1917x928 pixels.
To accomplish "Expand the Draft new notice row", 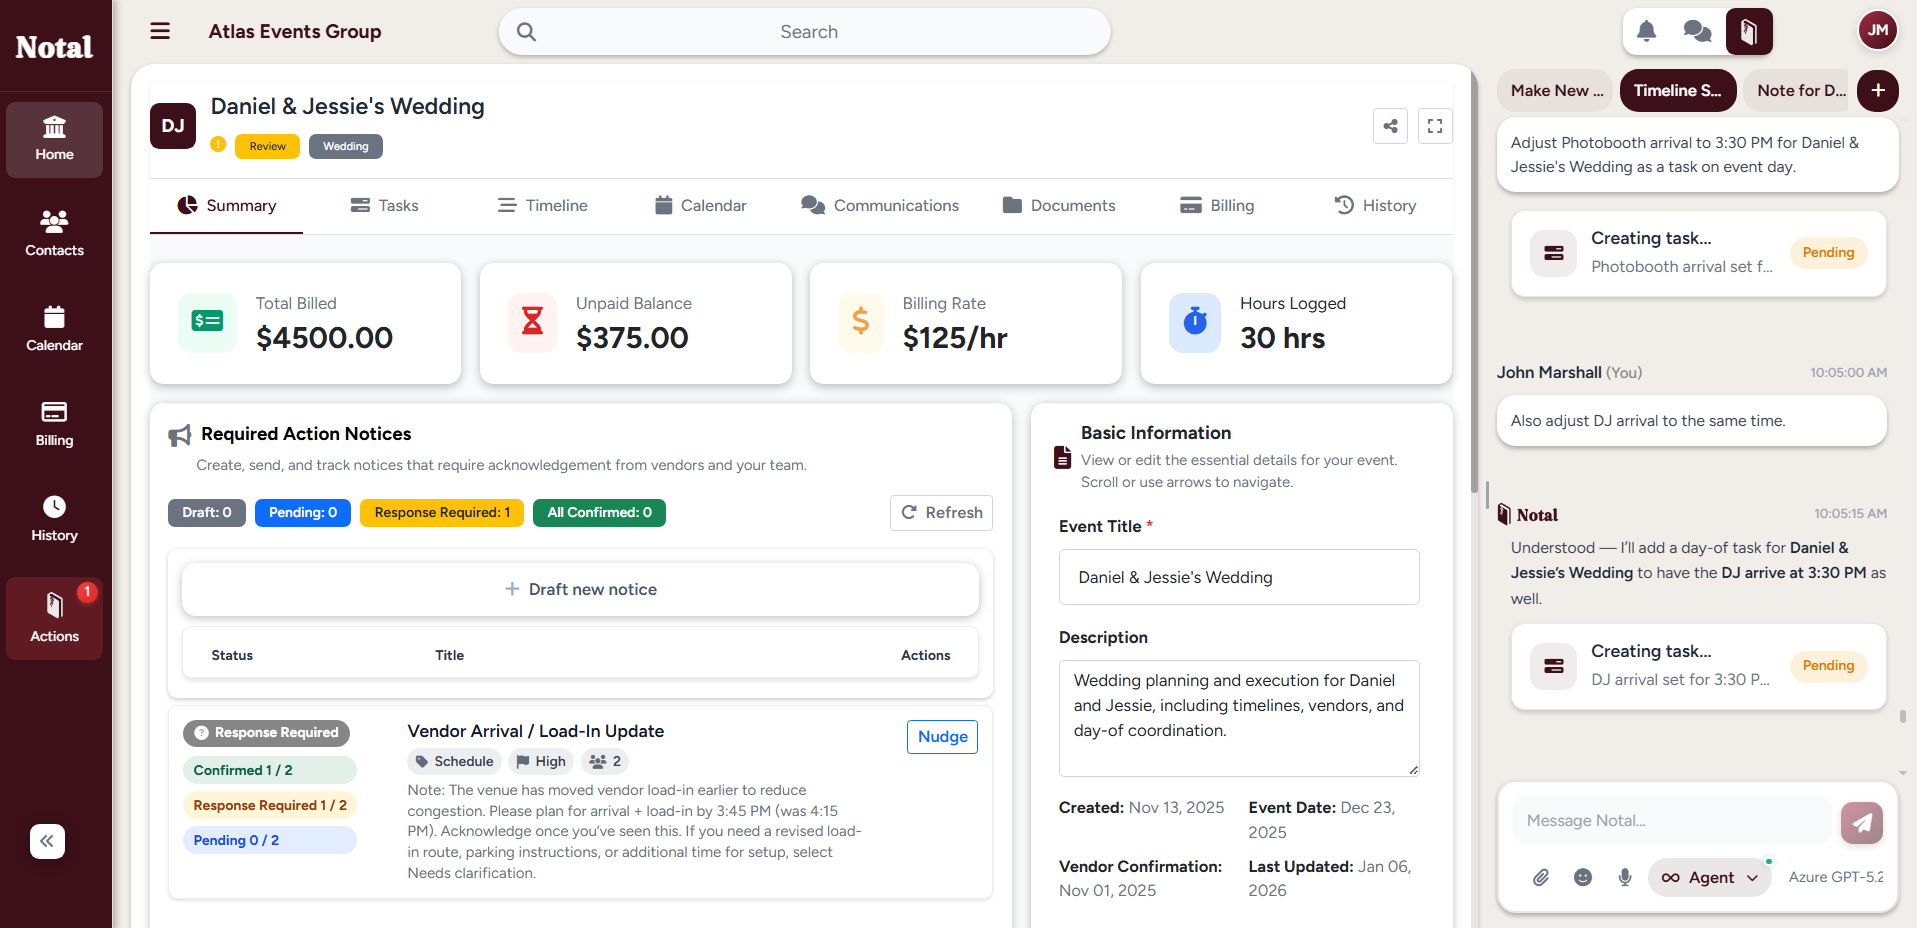I will 580,589.
